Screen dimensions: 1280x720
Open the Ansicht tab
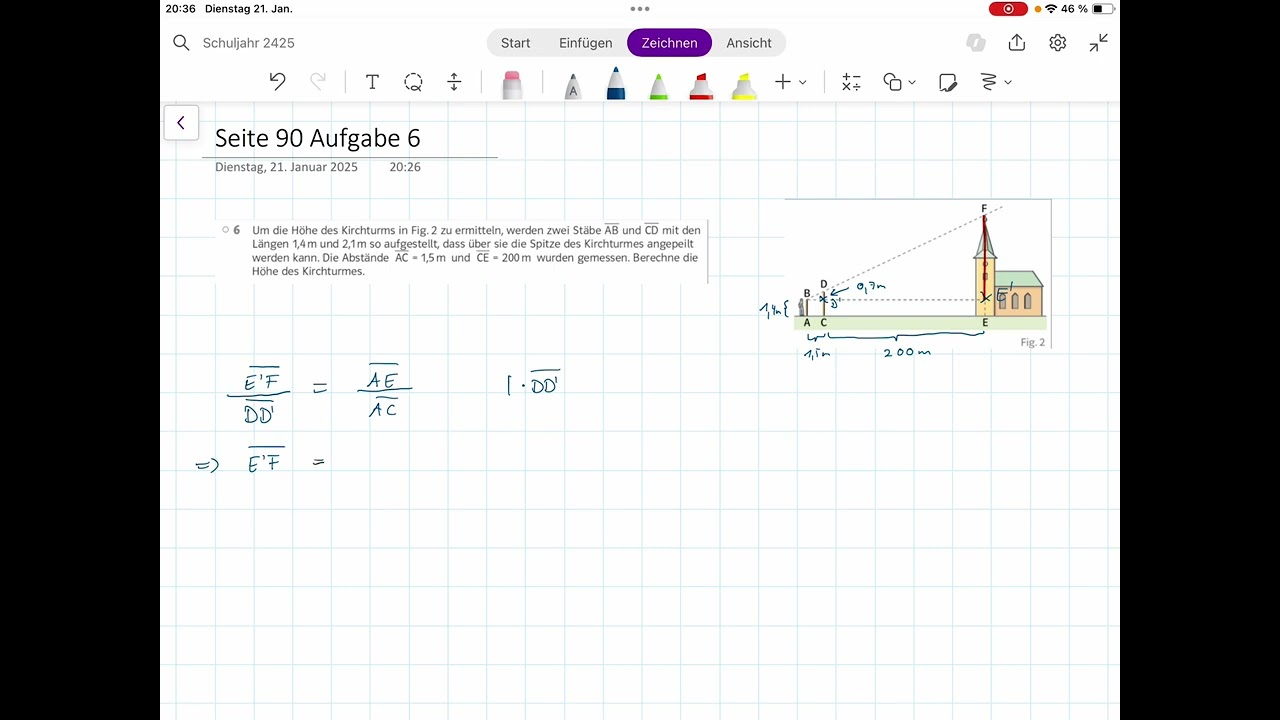749,43
